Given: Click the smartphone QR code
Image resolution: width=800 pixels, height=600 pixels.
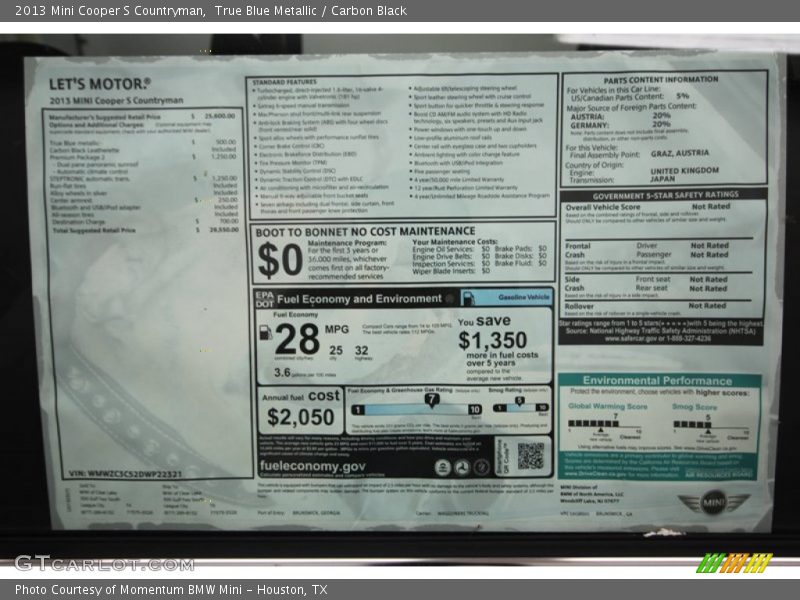Looking at the screenshot, I should point(530,456).
